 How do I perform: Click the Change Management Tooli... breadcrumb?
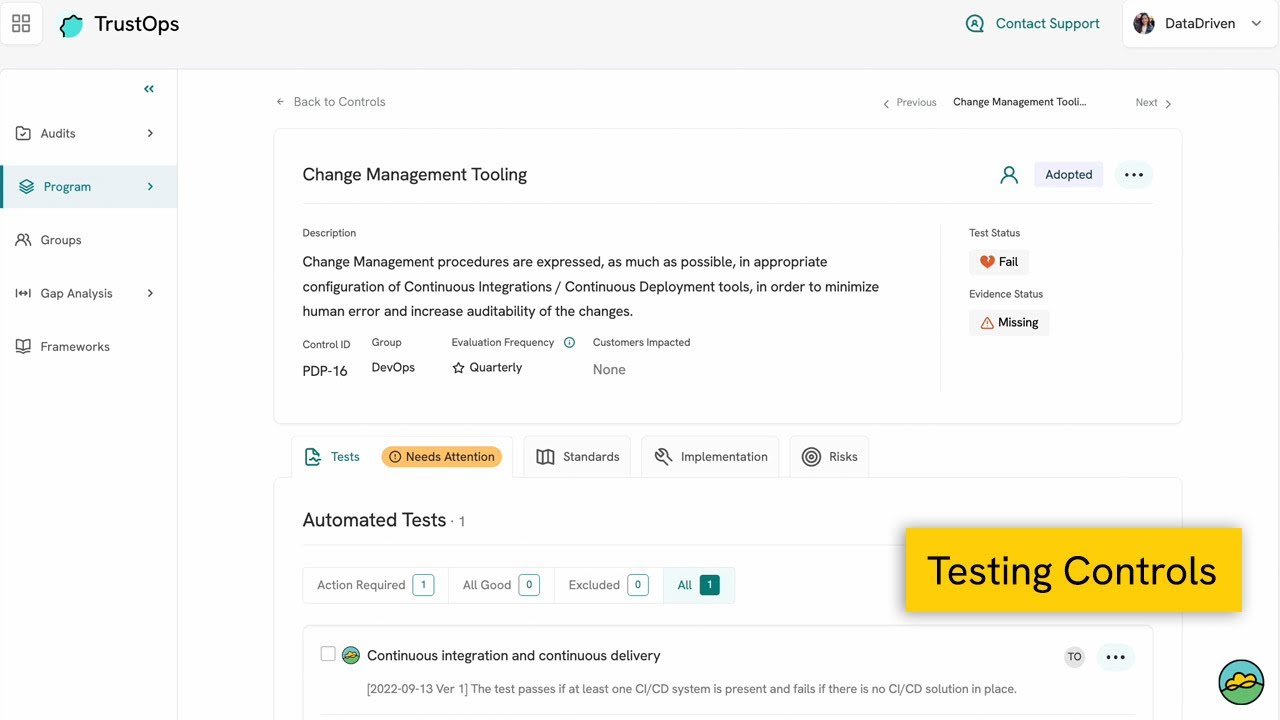[x=1019, y=102]
